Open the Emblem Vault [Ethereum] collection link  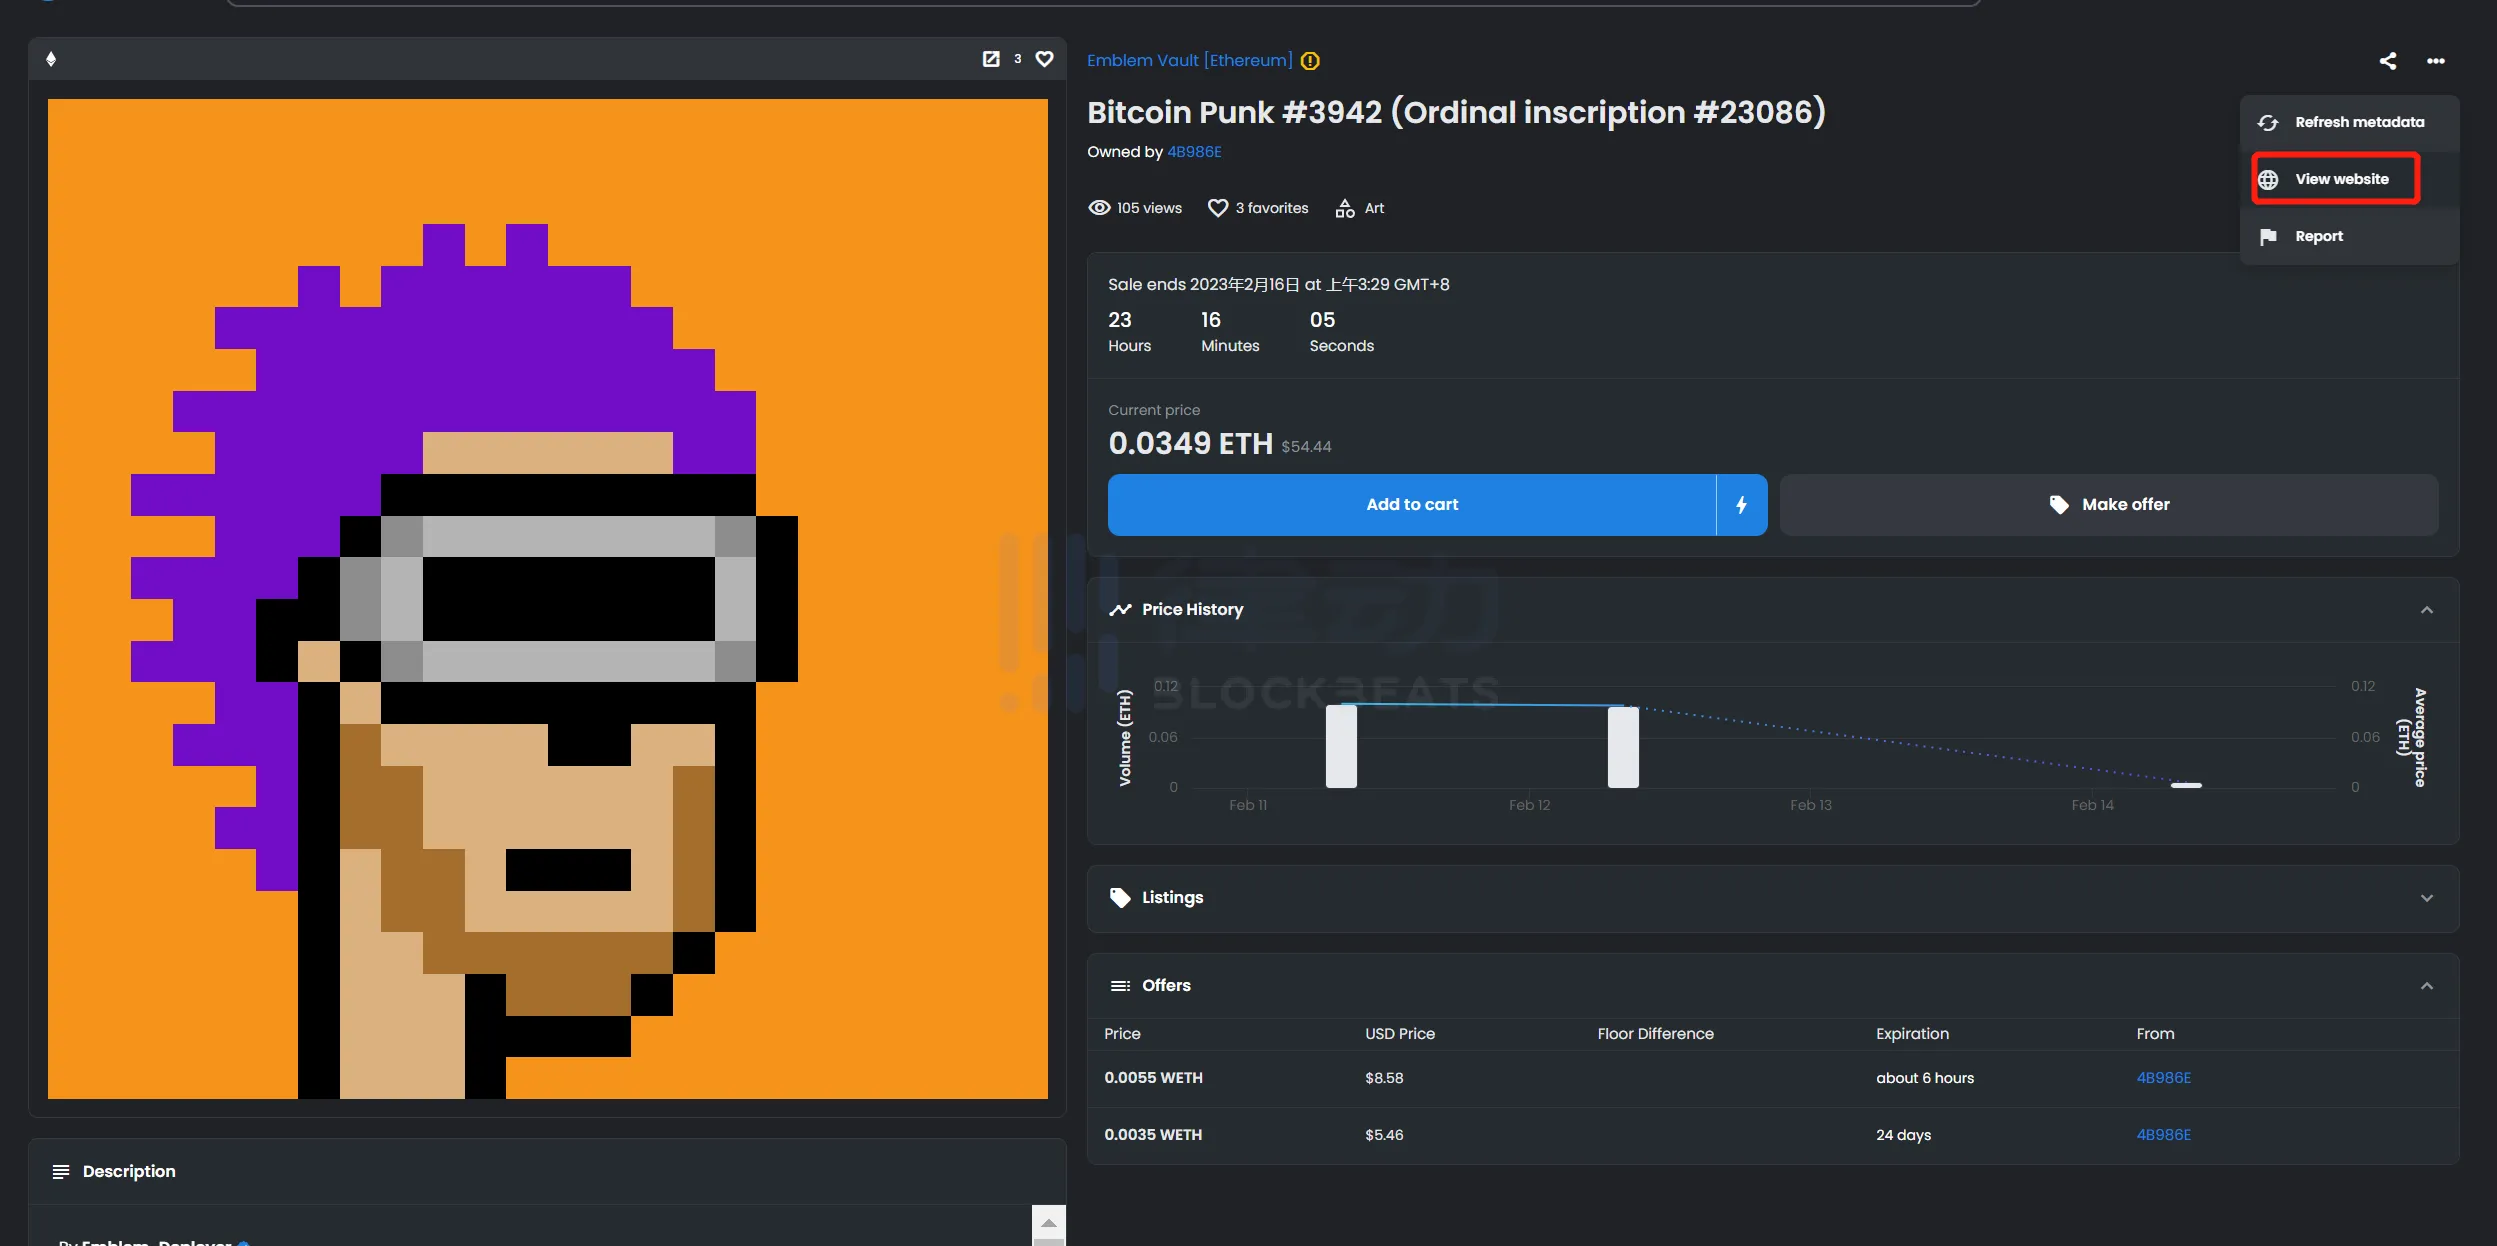coord(1189,61)
